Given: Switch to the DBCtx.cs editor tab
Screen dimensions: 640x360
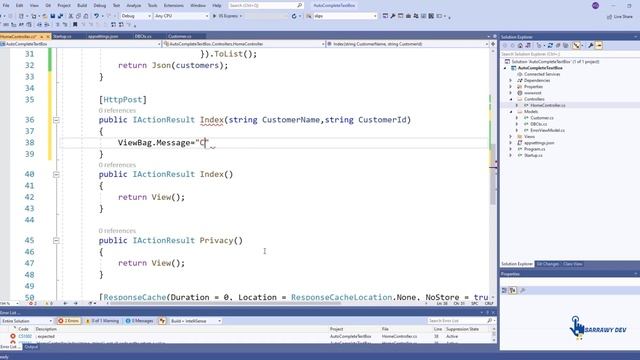Looking at the screenshot, I should pos(143,36).
